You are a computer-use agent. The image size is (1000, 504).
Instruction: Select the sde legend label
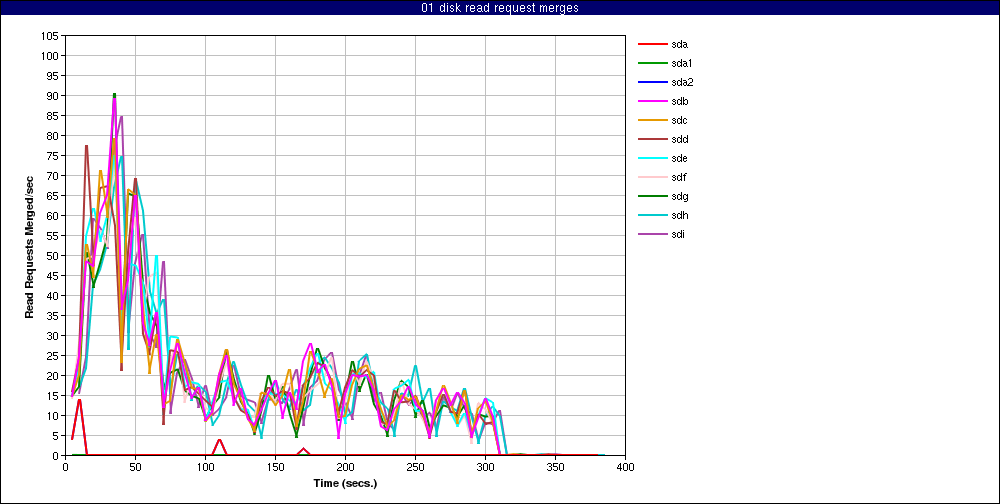(x=679, y=158)
